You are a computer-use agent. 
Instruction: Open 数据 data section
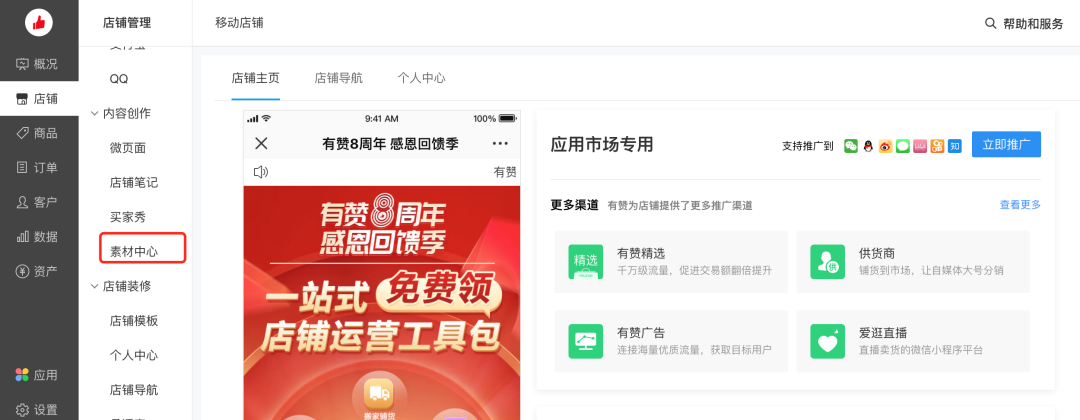tap(39, 236)
